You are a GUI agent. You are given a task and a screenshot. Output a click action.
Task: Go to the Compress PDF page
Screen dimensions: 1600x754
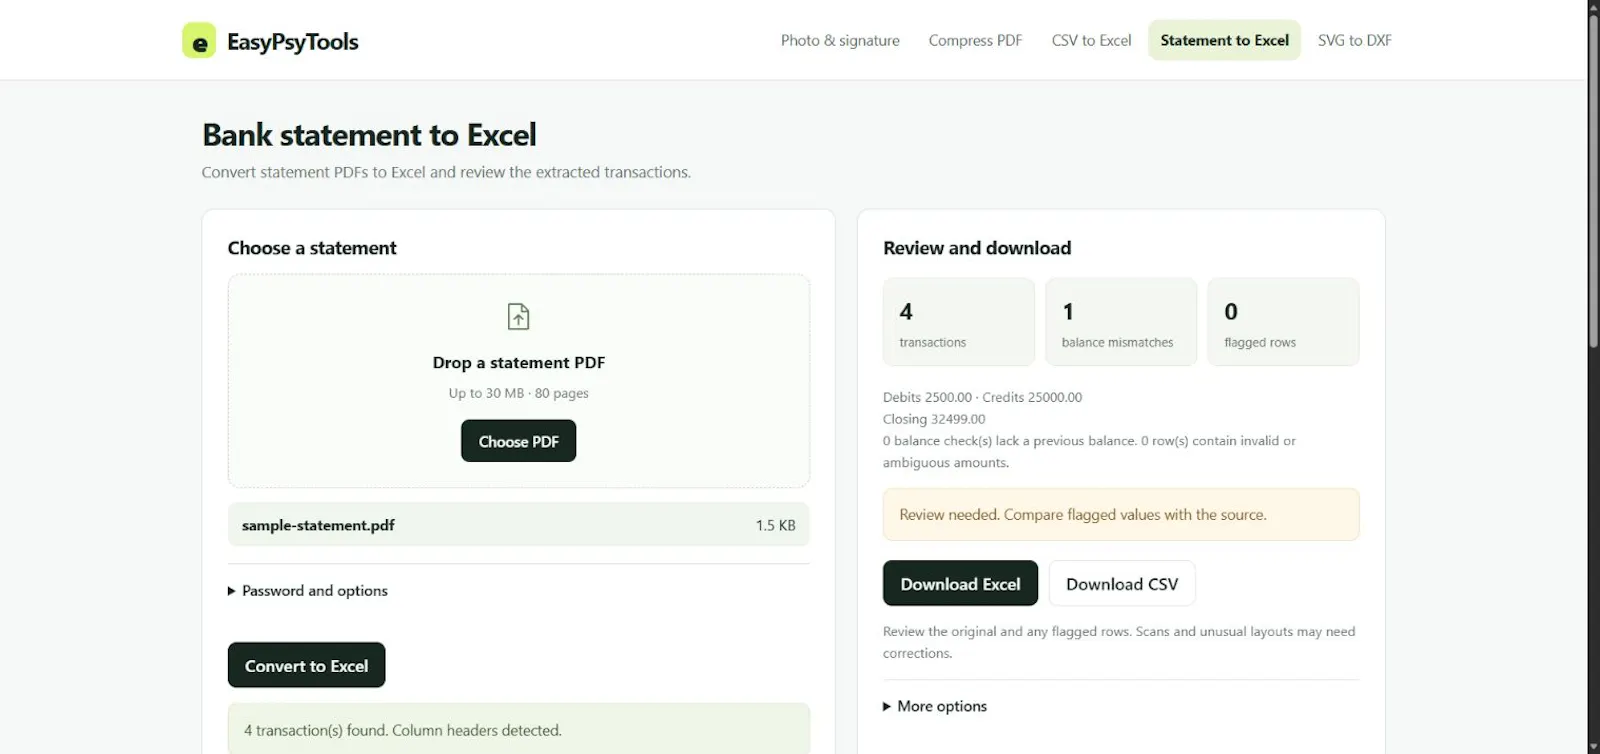click(975, 40)
